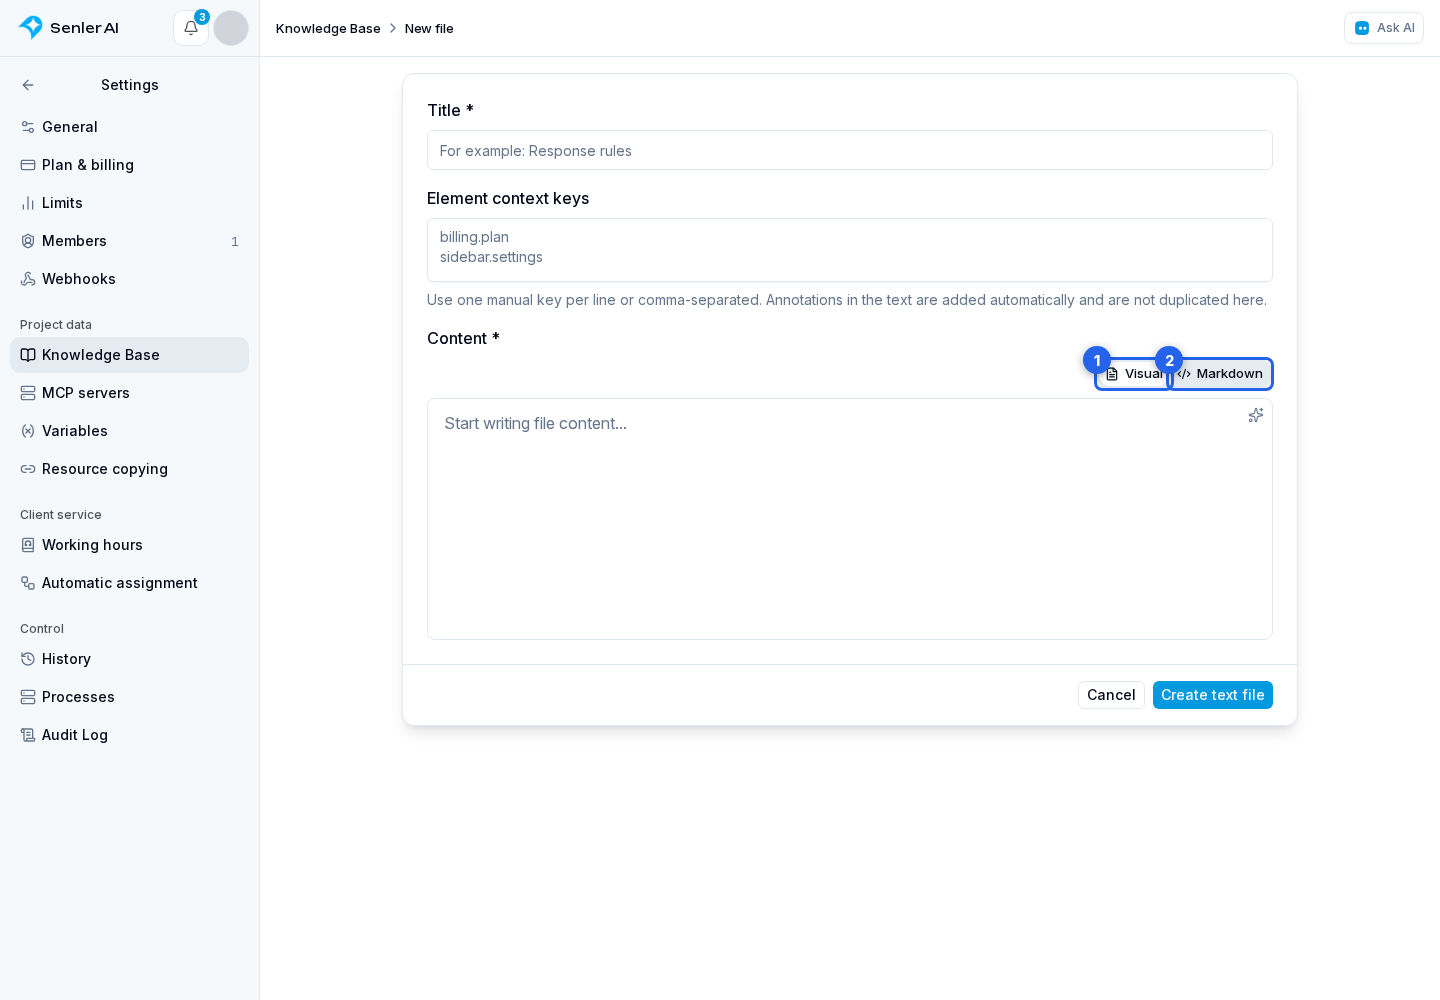Click into the Element context keys field
Screen dimensions: 1440x1000
point(850,250)
